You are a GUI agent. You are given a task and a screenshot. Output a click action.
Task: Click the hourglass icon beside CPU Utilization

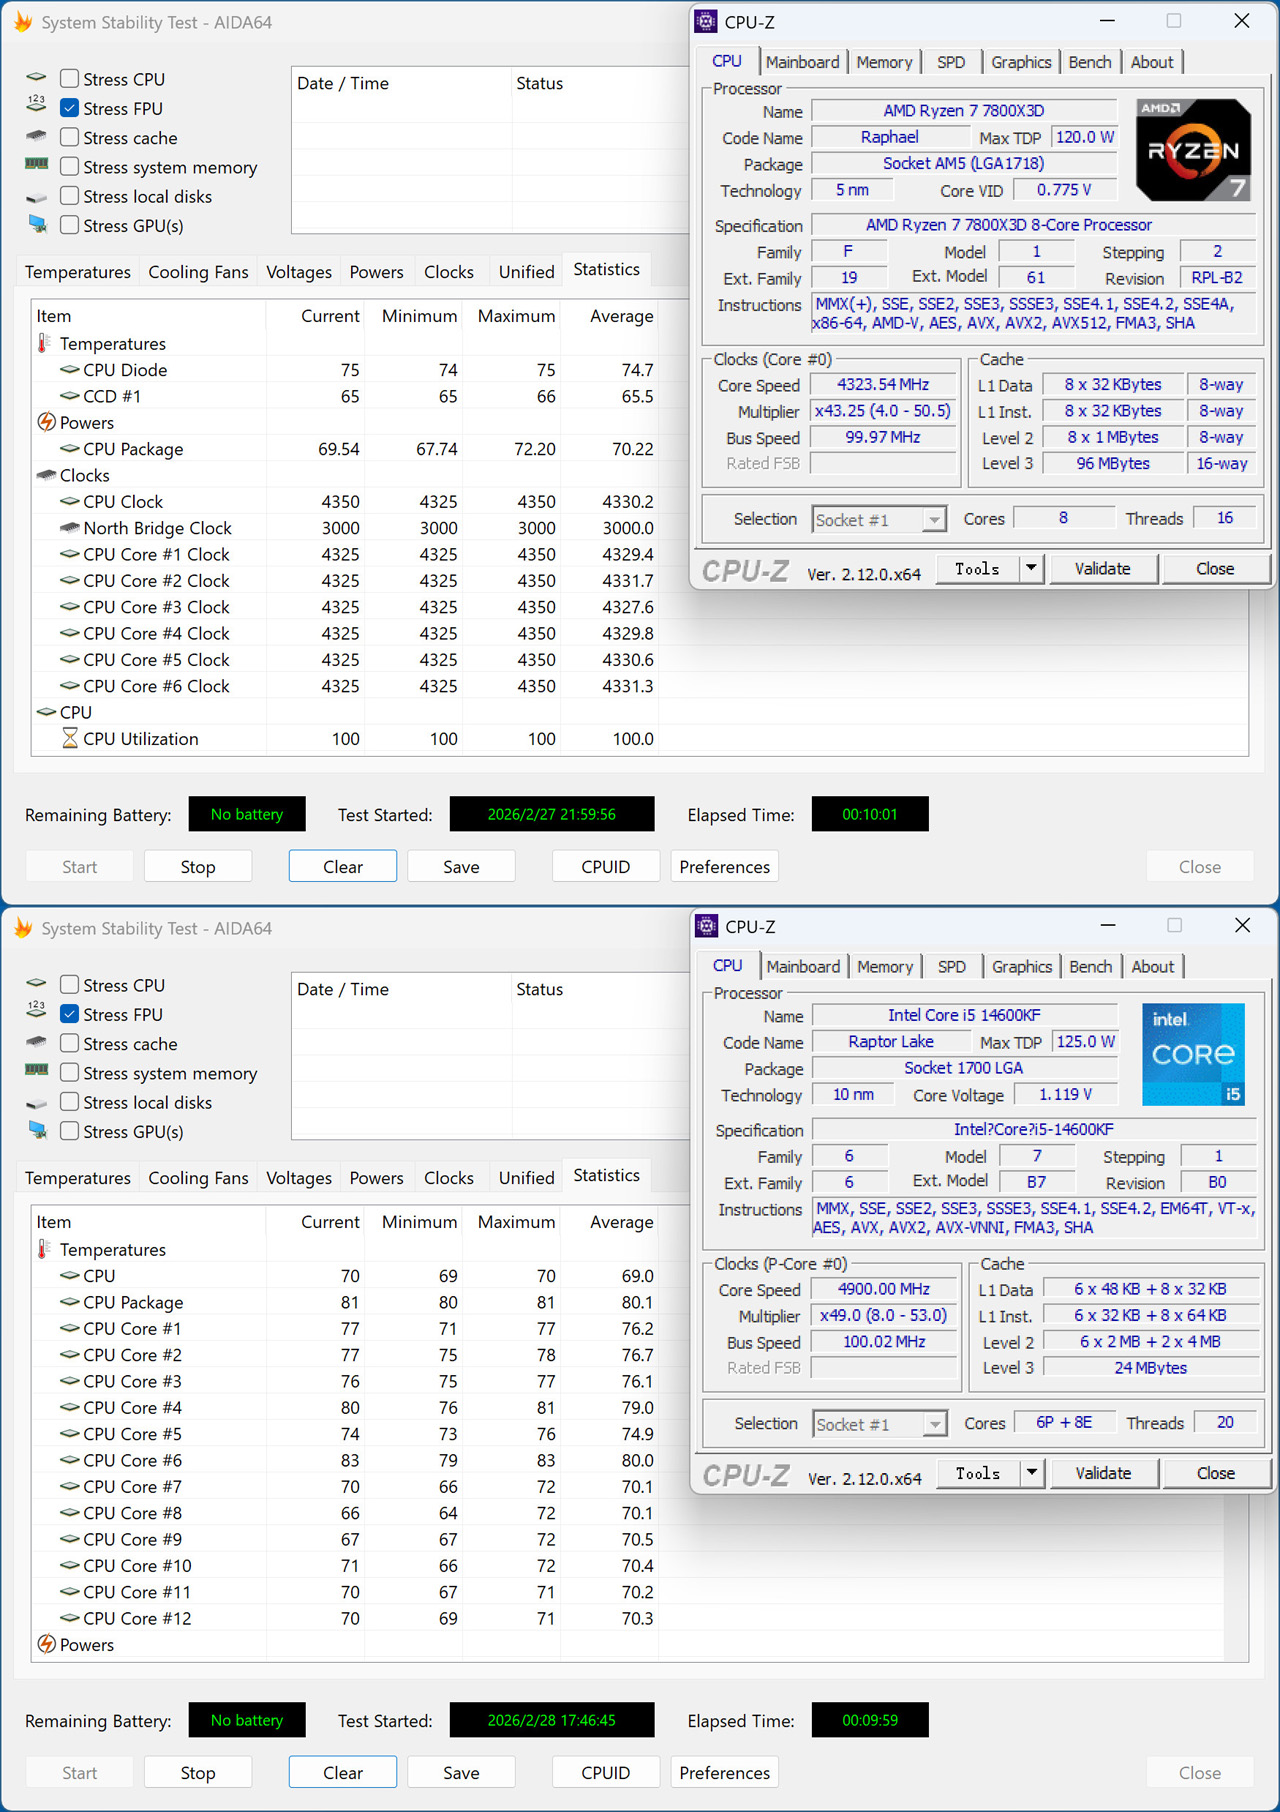tap(70, 738)
